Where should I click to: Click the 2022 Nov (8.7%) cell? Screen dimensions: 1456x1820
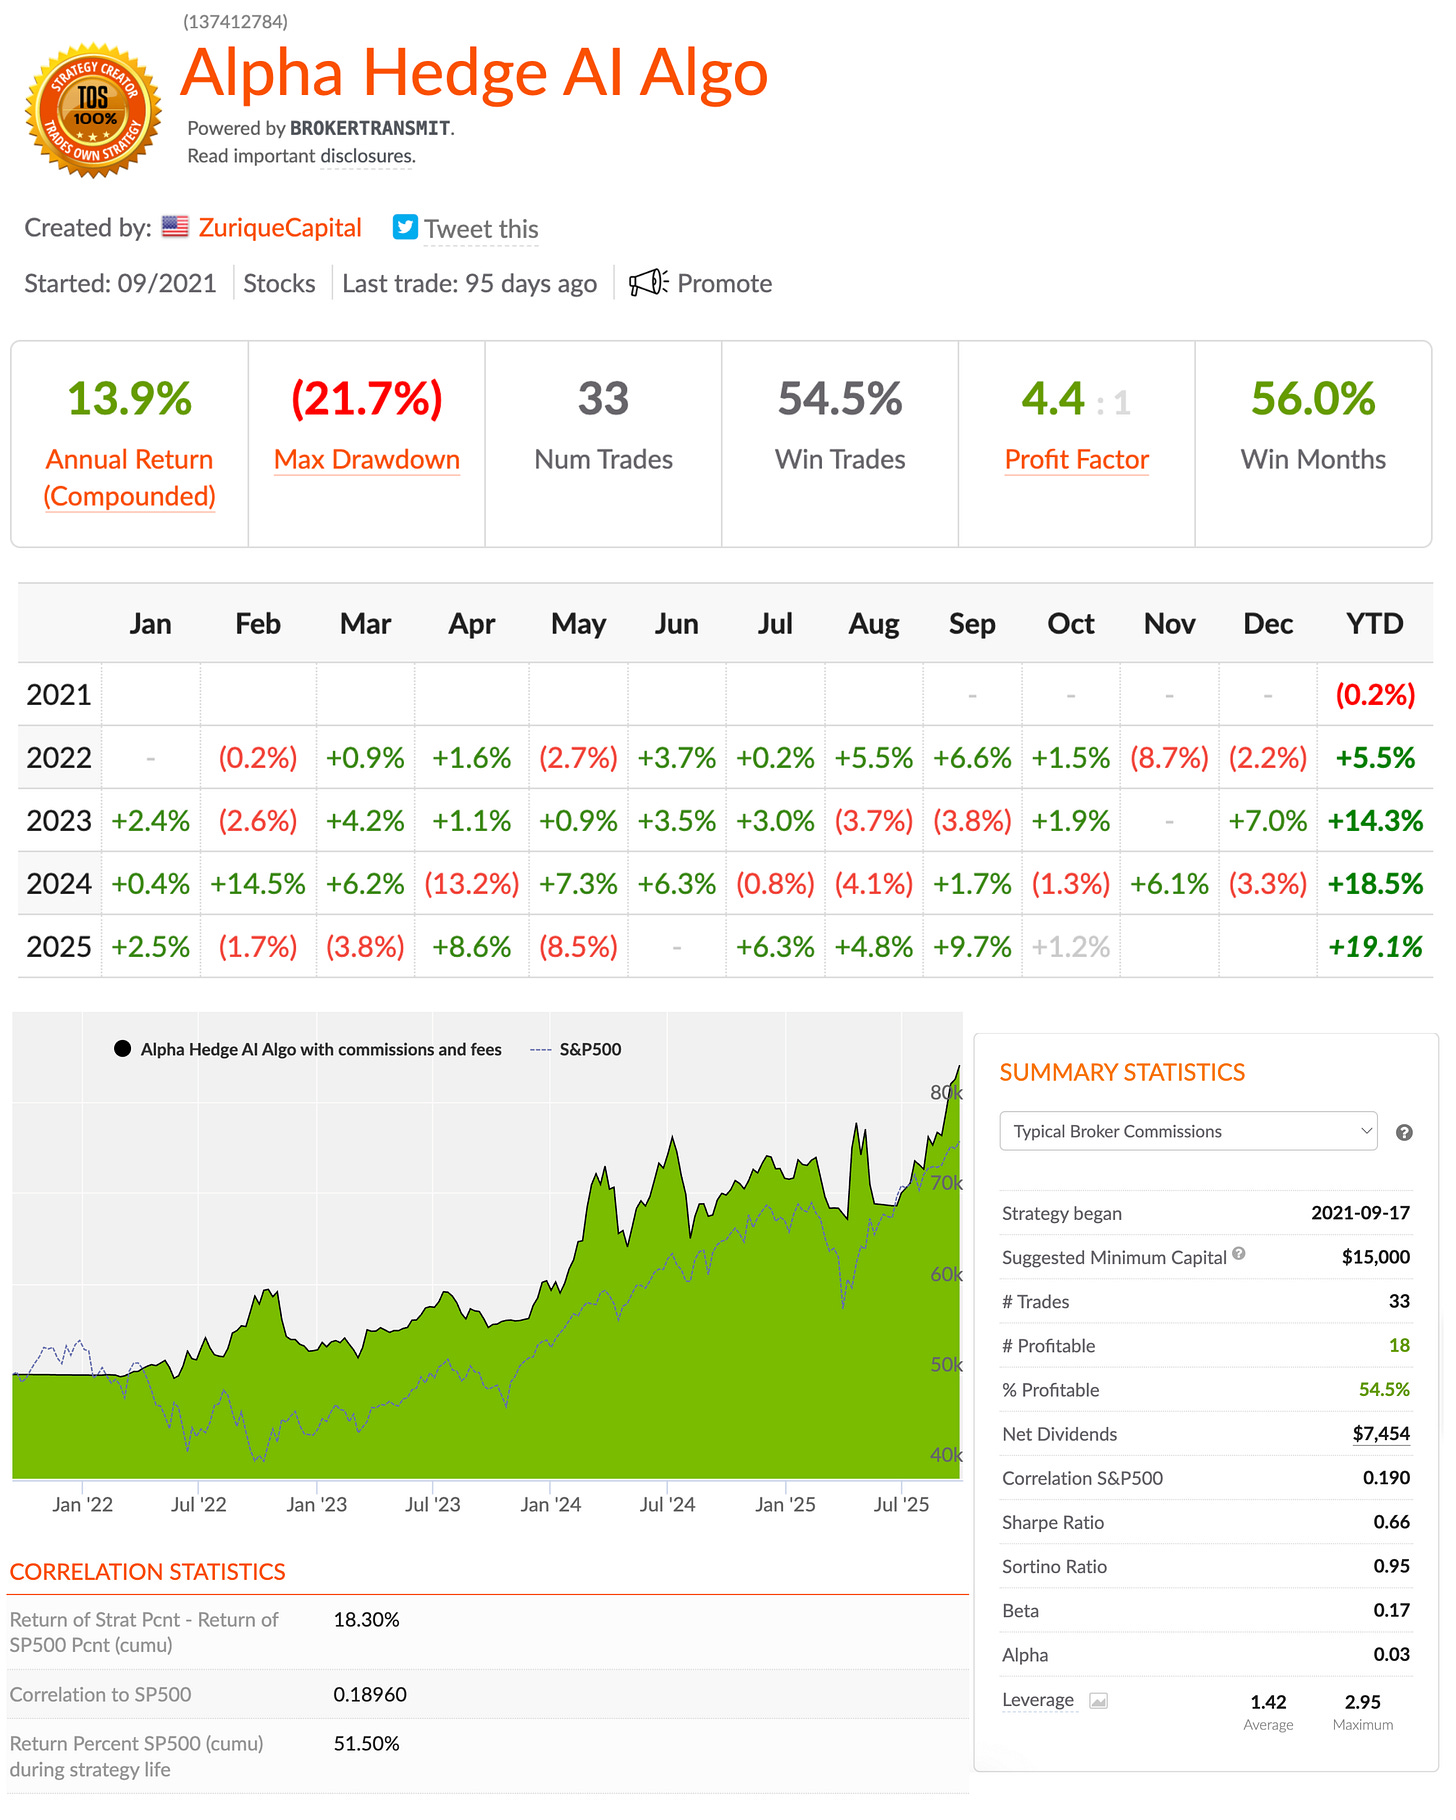tap(1169, 758)
